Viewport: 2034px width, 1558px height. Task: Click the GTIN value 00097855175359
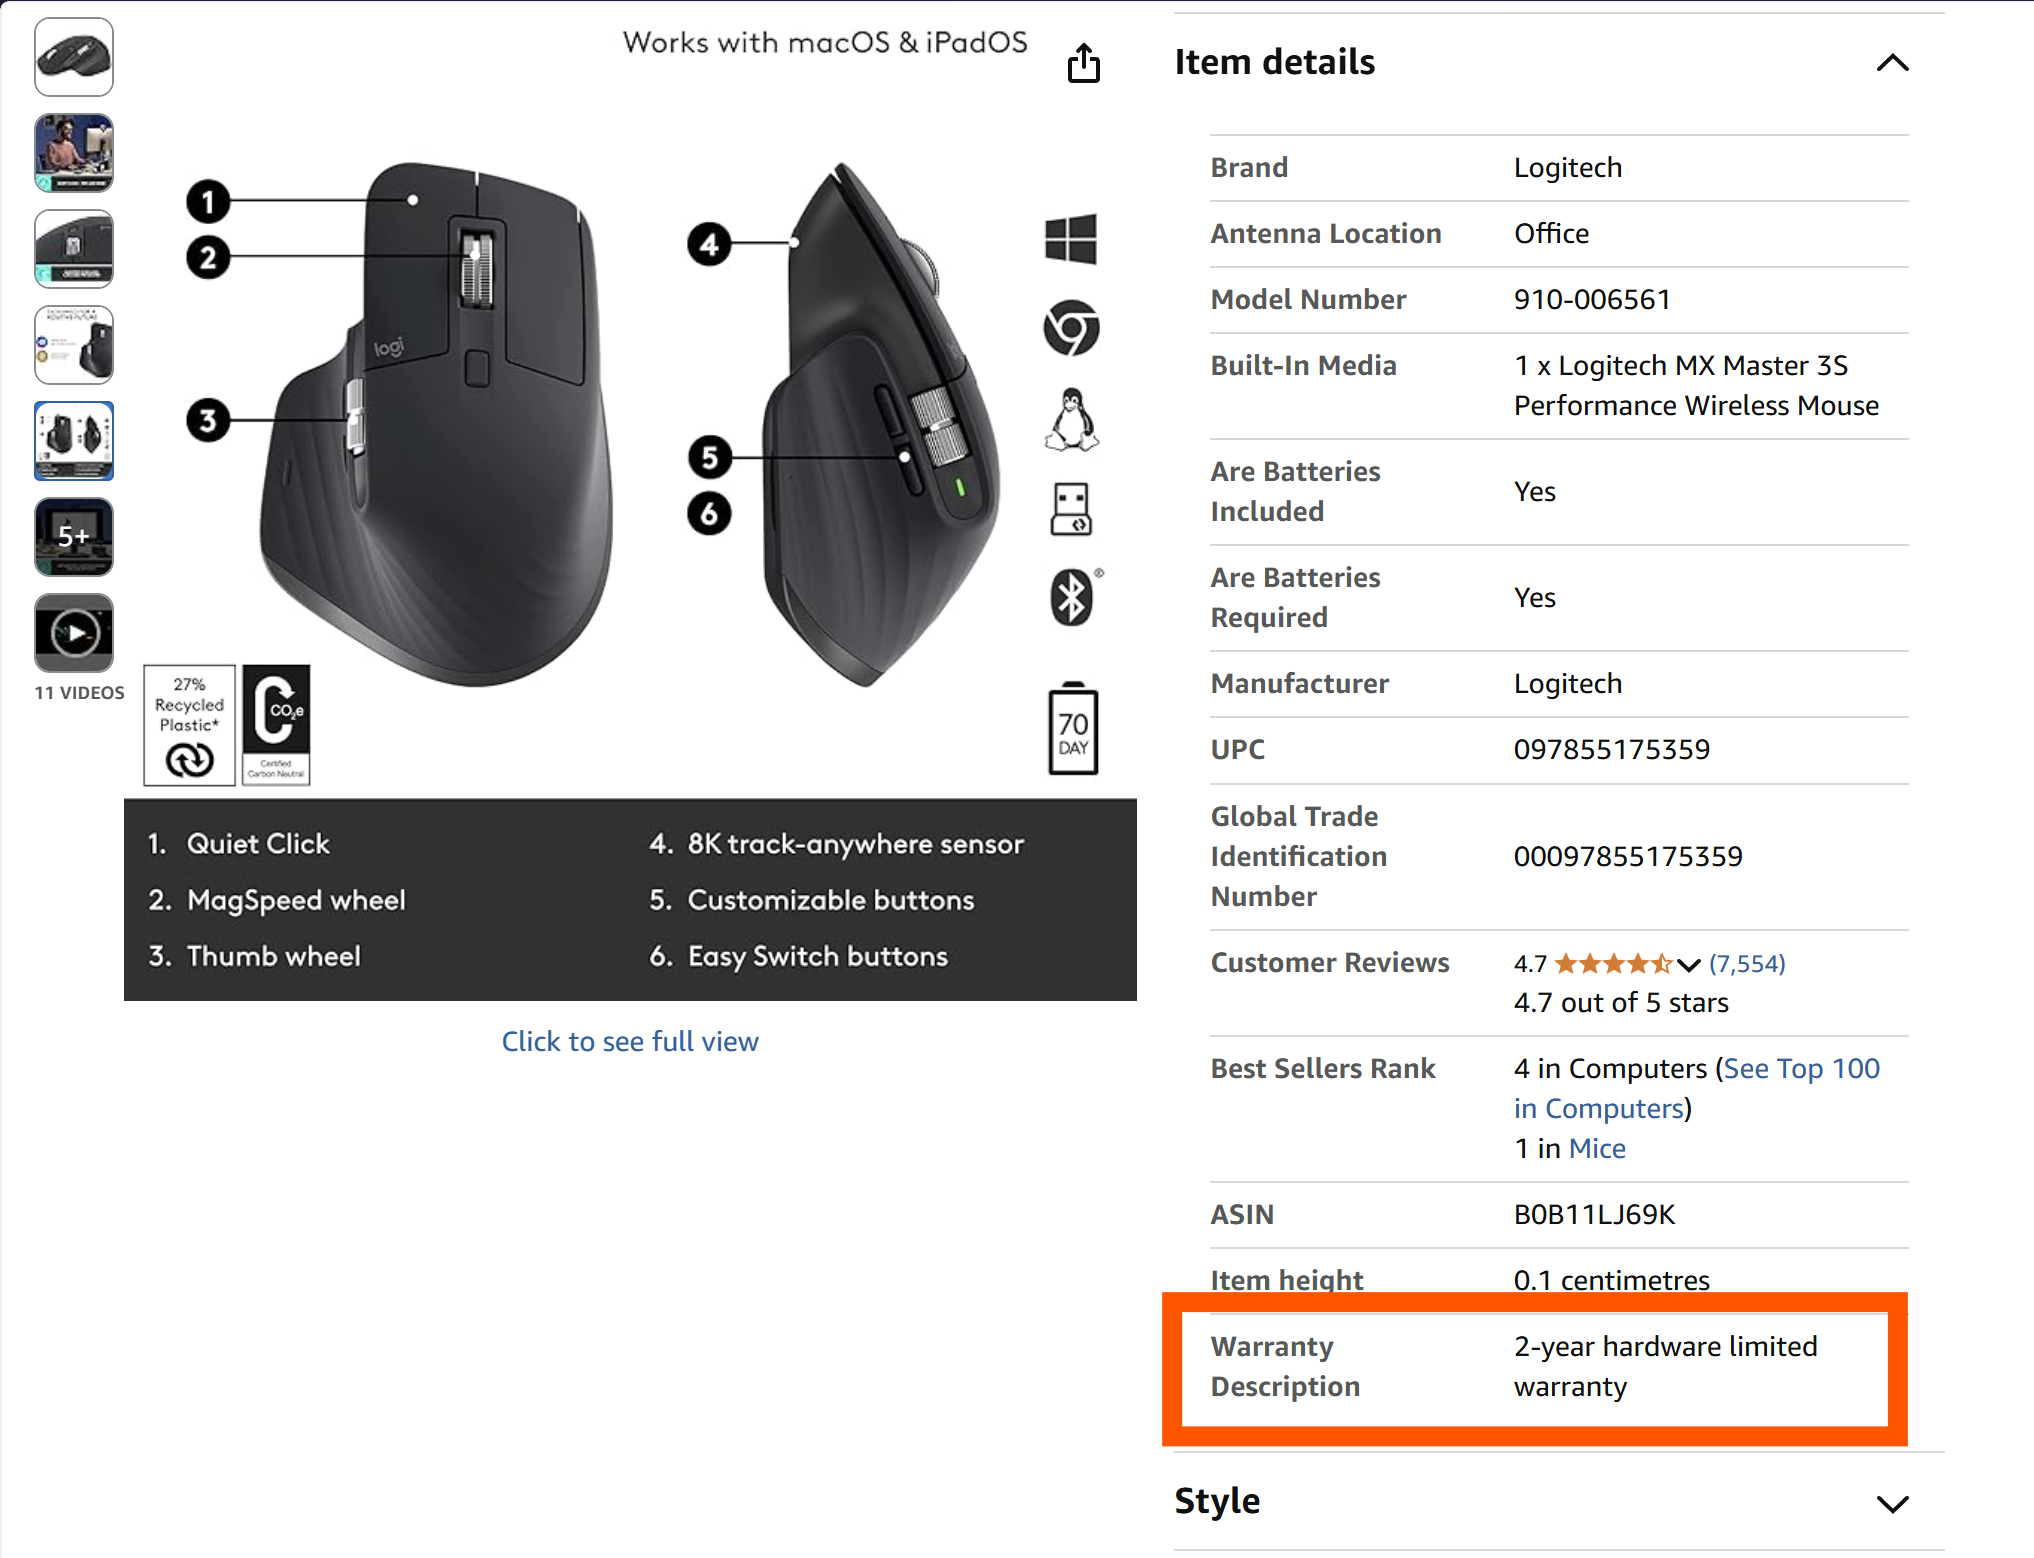1628,856
